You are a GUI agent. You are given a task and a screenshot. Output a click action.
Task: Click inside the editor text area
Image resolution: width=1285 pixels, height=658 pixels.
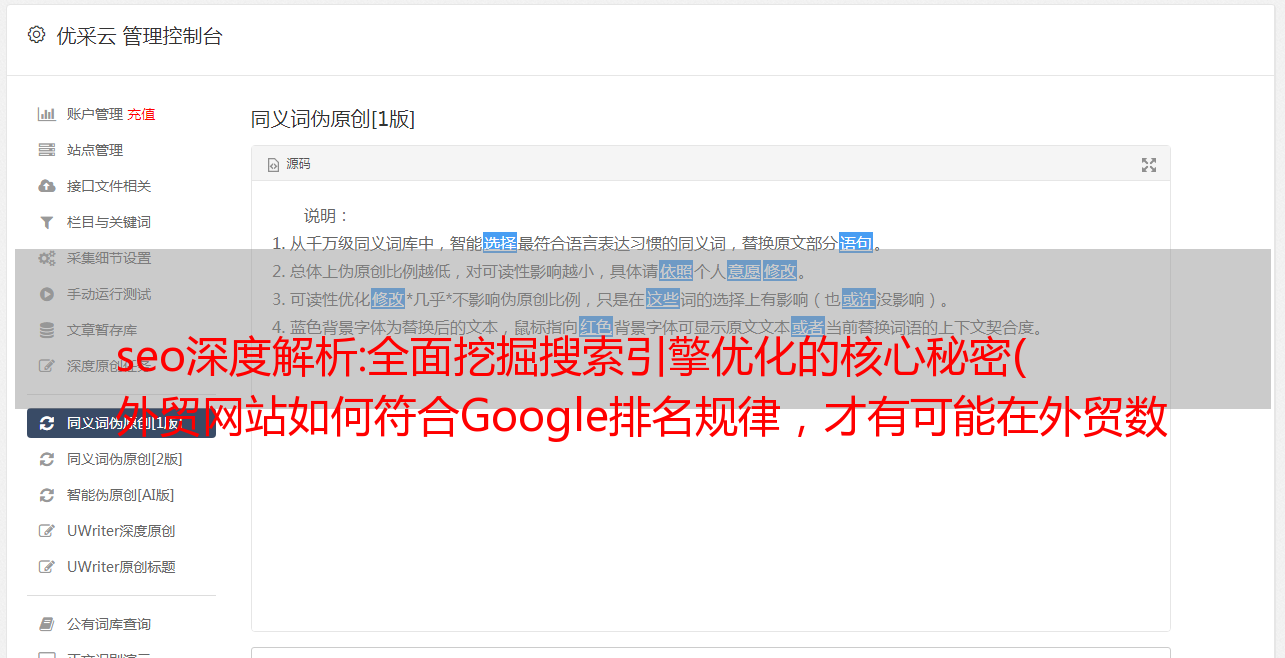pos(710,480)
